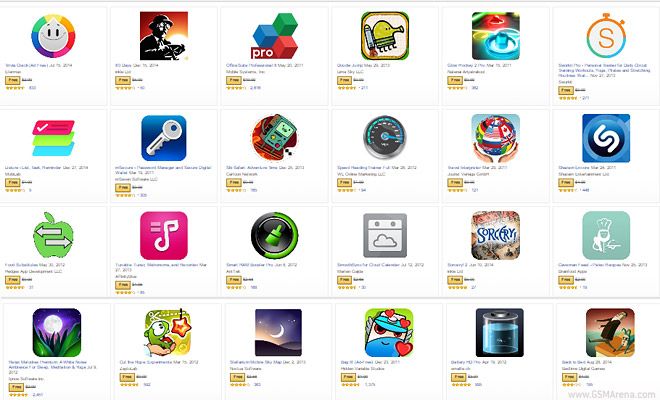
Task: Open the Doodle Jump app icon
Action: [385, 36]
